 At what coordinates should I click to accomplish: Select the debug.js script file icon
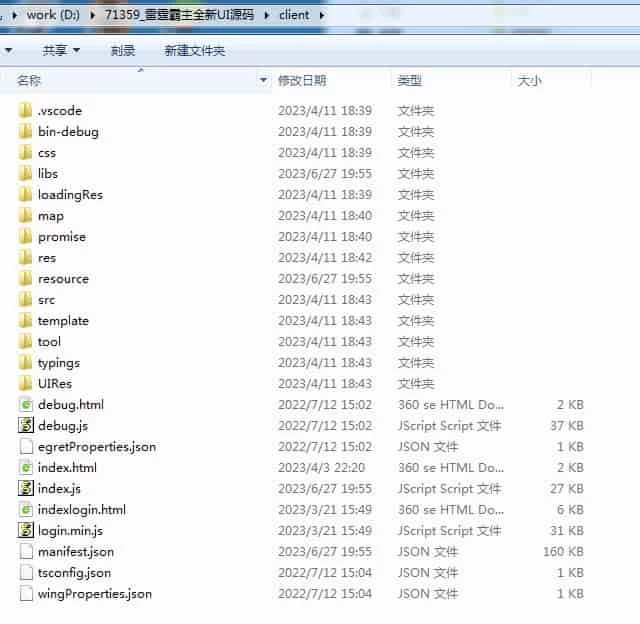pos(26,426)
